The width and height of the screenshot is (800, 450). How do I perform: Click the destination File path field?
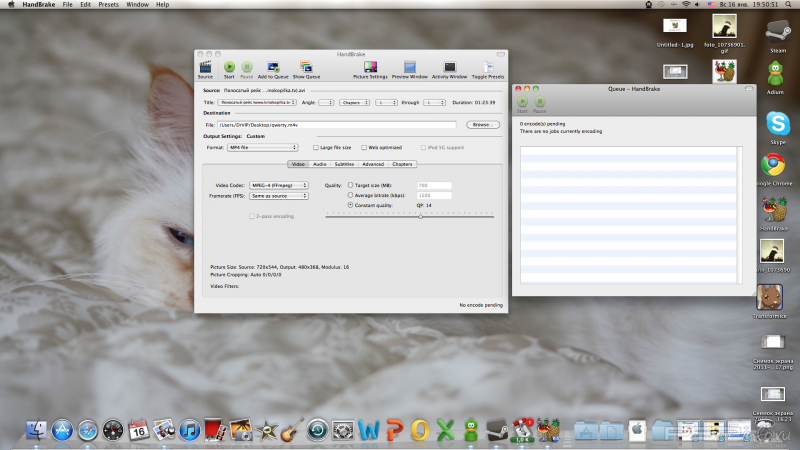click(x=336, y=125)
